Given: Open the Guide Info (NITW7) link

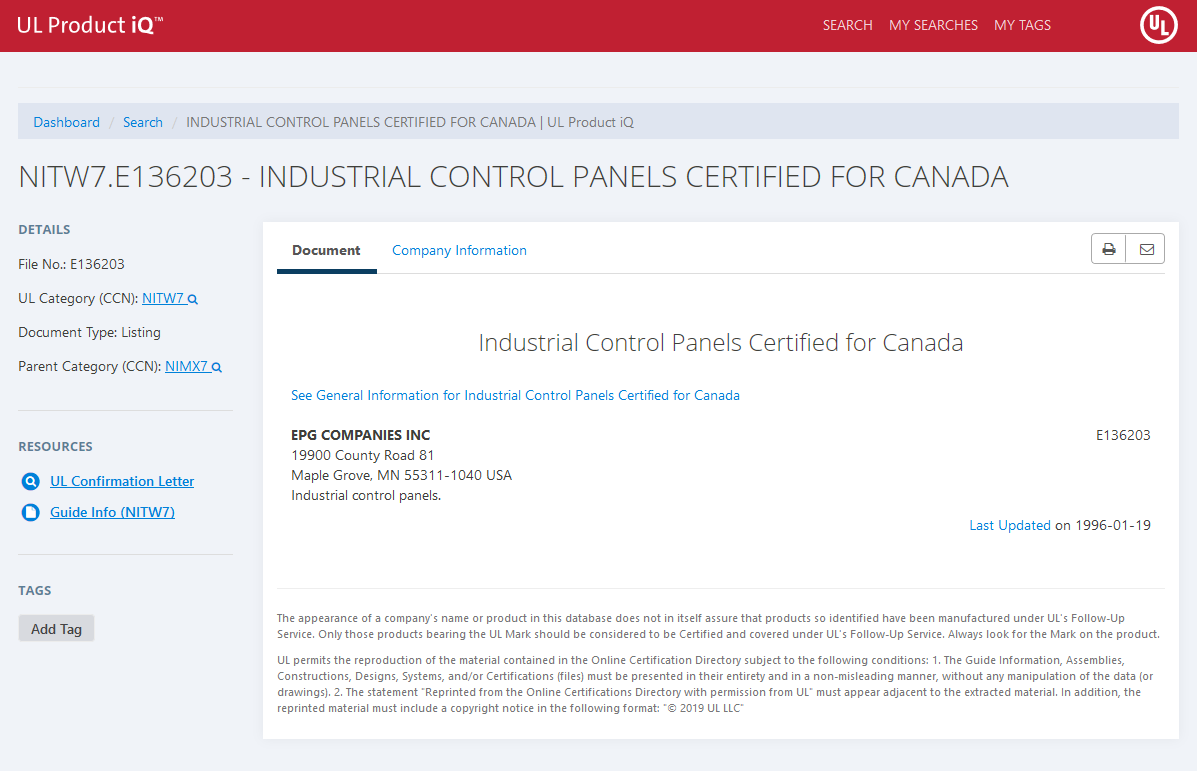Looking at the screenshot, I should [112, 512].
